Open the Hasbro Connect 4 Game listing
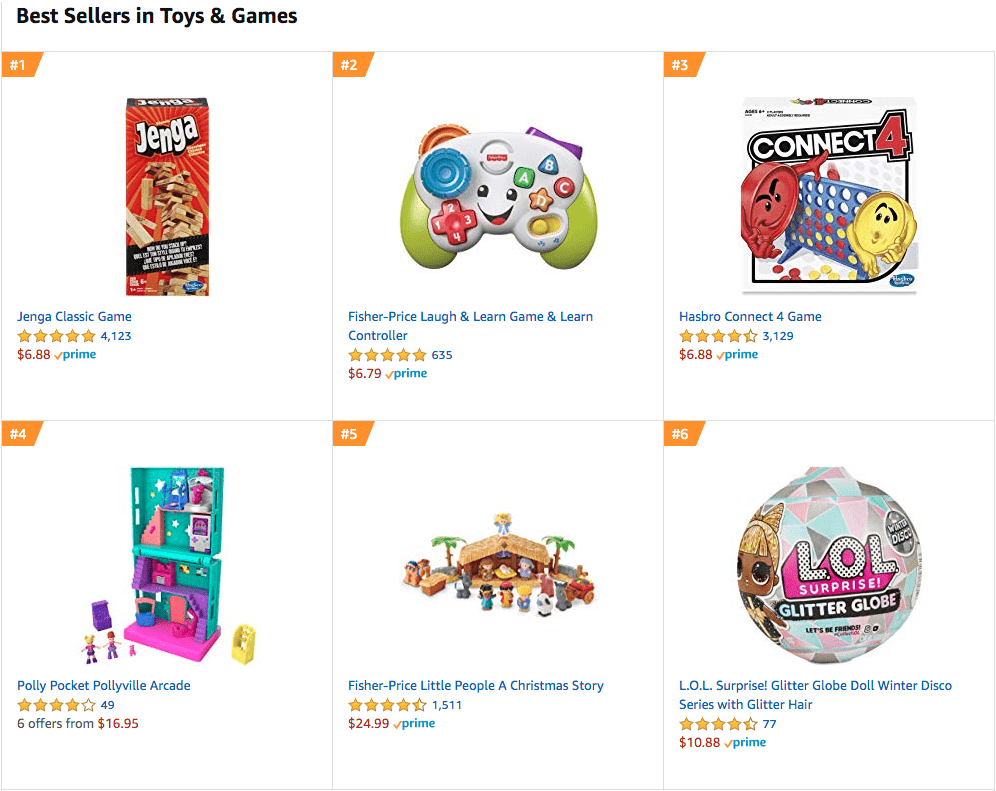996x791 pixels. (x=751, y=316)
